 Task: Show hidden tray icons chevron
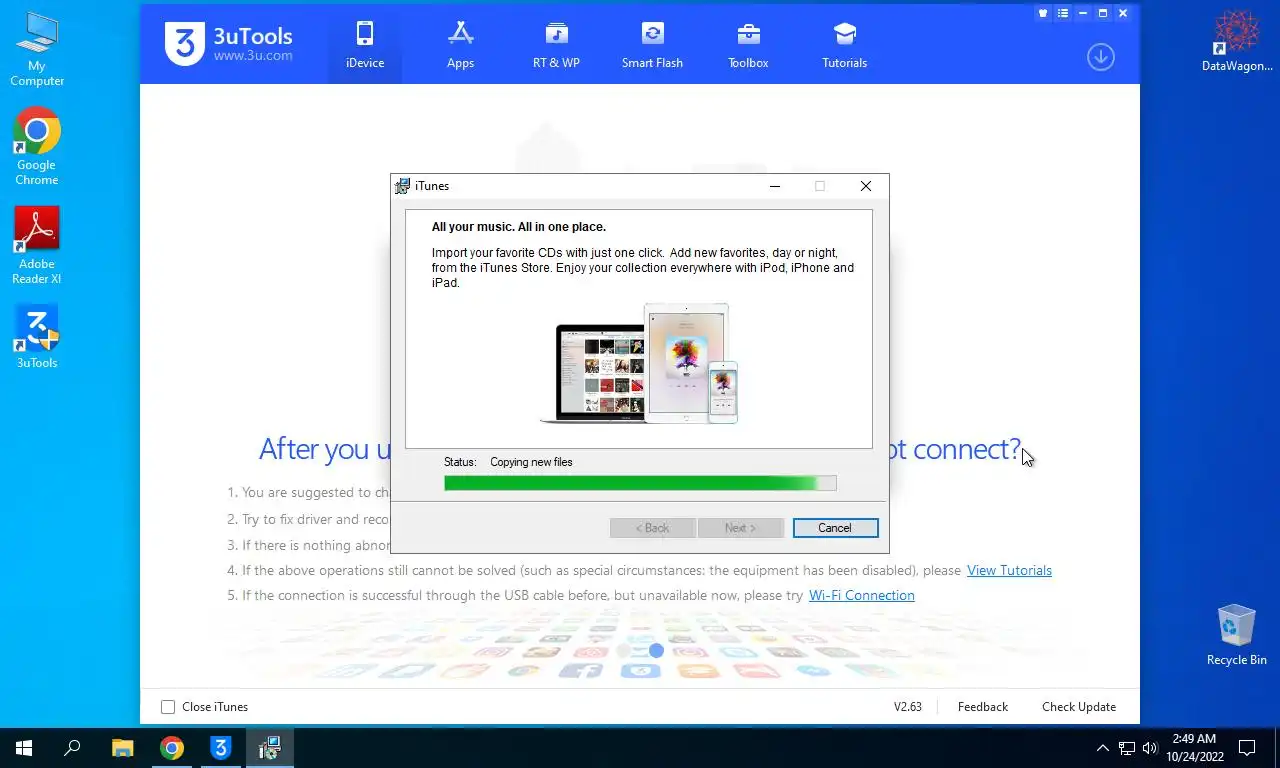coord(1103,748)
